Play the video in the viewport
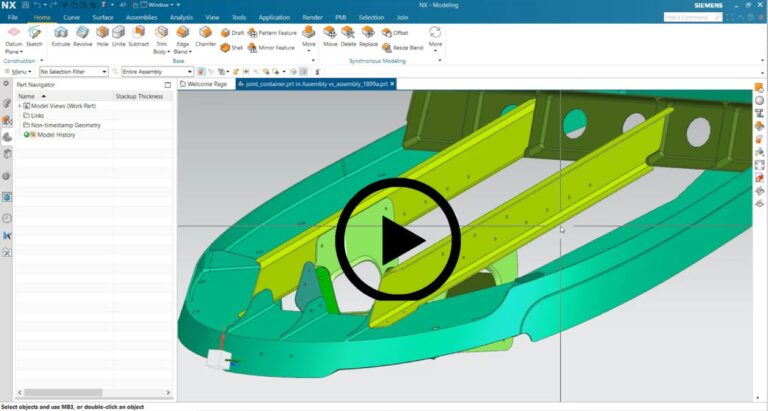The height and width of the screenshot is (411, 768). coord(397,239)
